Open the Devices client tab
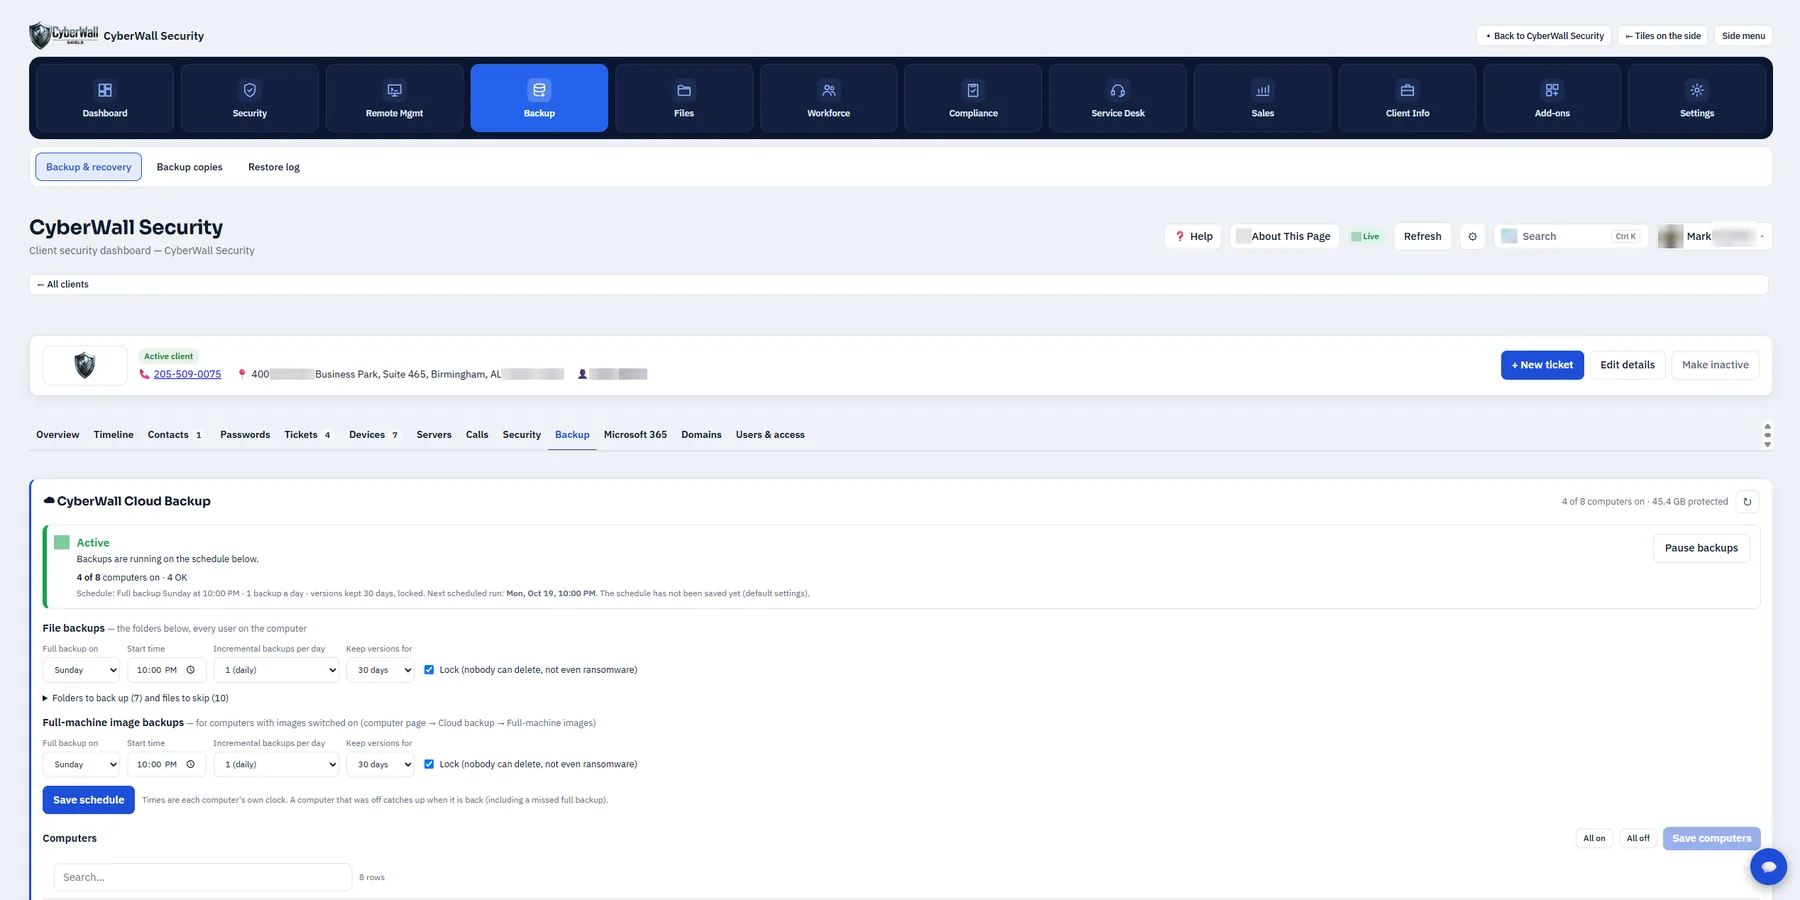 pos(373,435)
